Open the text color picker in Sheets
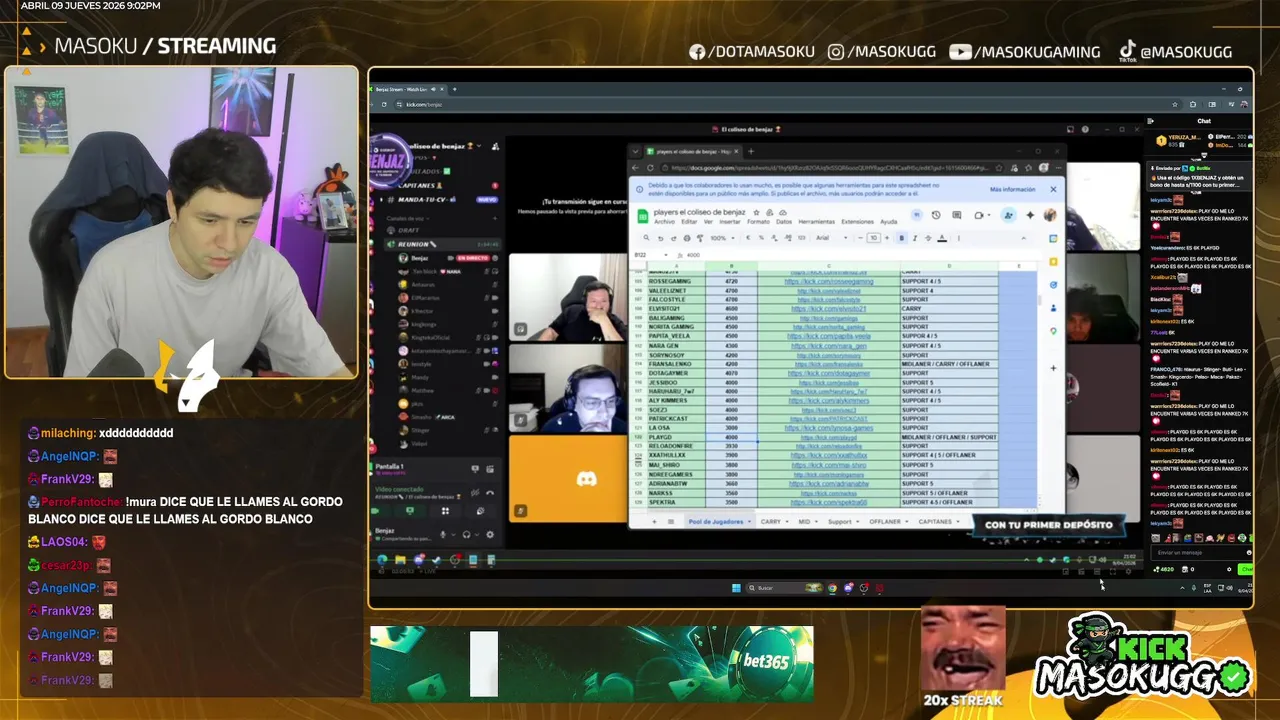 pyautogui.click(x=942, y=238)
